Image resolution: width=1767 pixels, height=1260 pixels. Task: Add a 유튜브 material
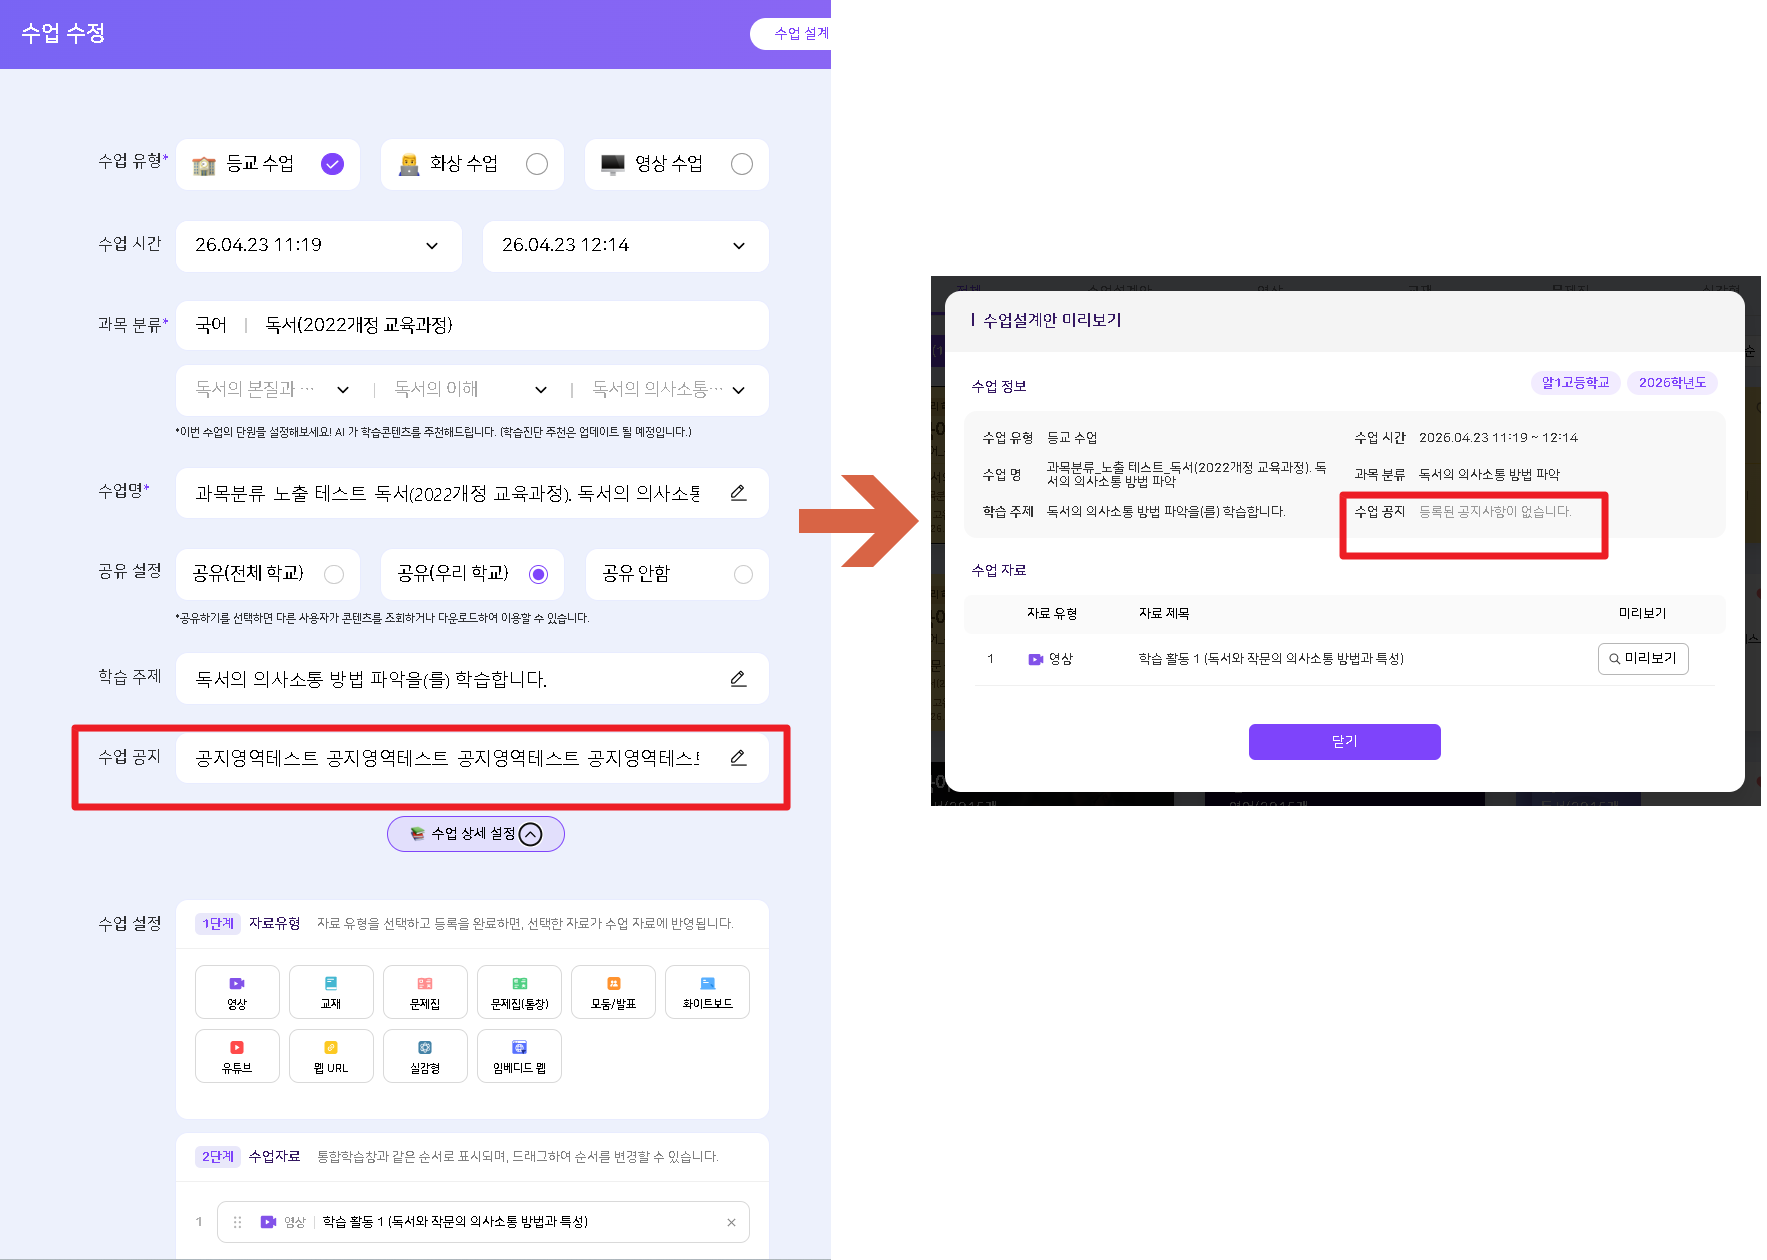tap(237, 1055)
